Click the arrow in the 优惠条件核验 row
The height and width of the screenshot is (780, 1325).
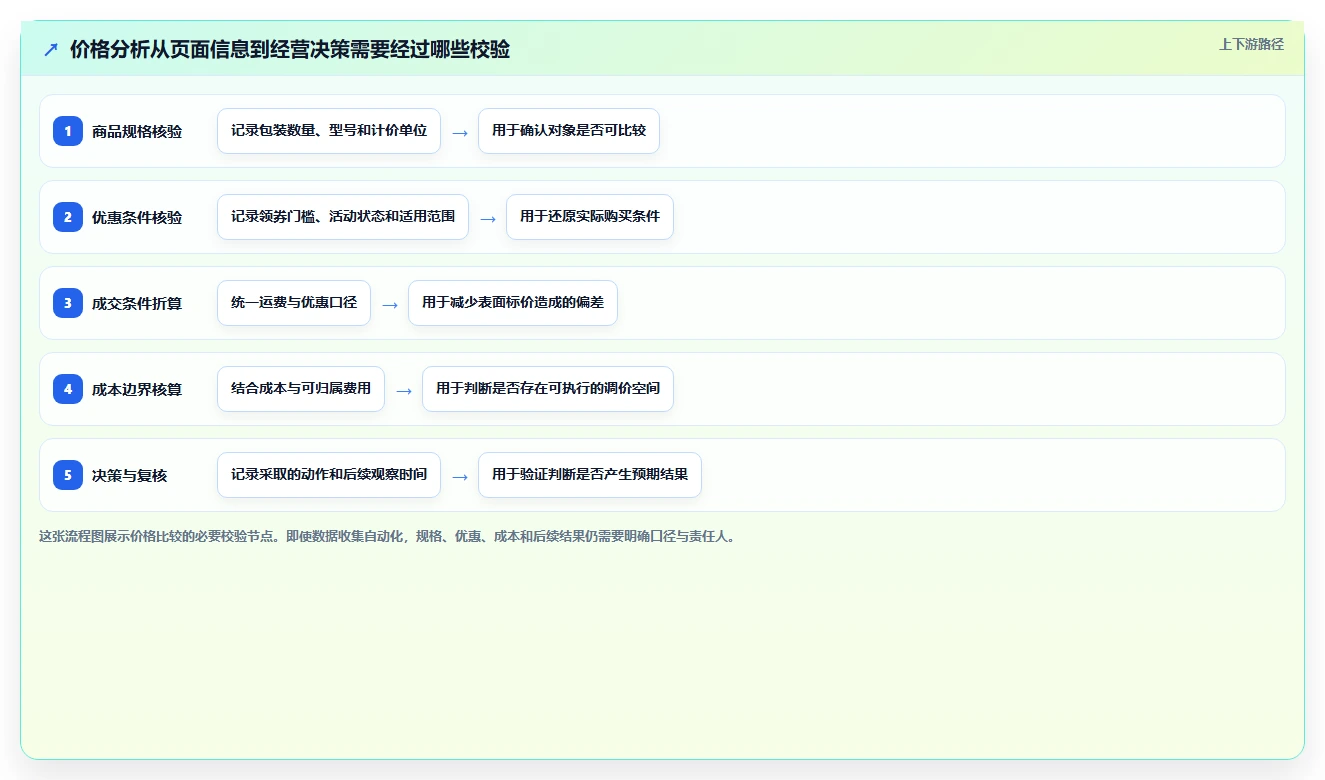[x=488, y=218]
